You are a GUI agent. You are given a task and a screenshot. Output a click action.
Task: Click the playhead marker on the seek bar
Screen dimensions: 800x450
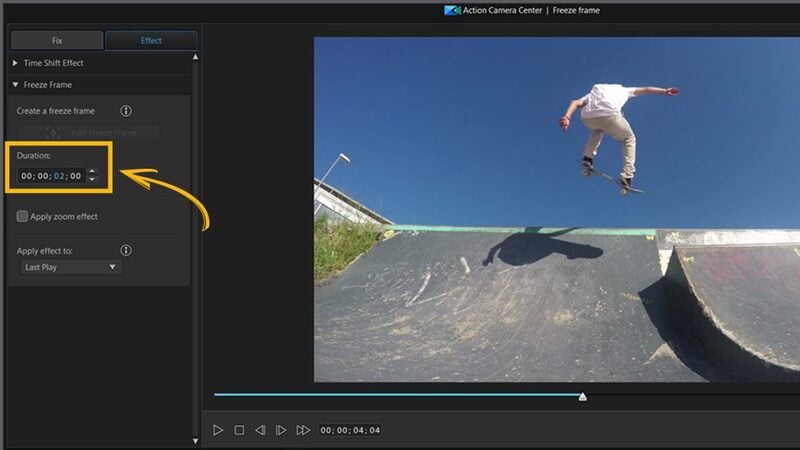click(583, 396)
